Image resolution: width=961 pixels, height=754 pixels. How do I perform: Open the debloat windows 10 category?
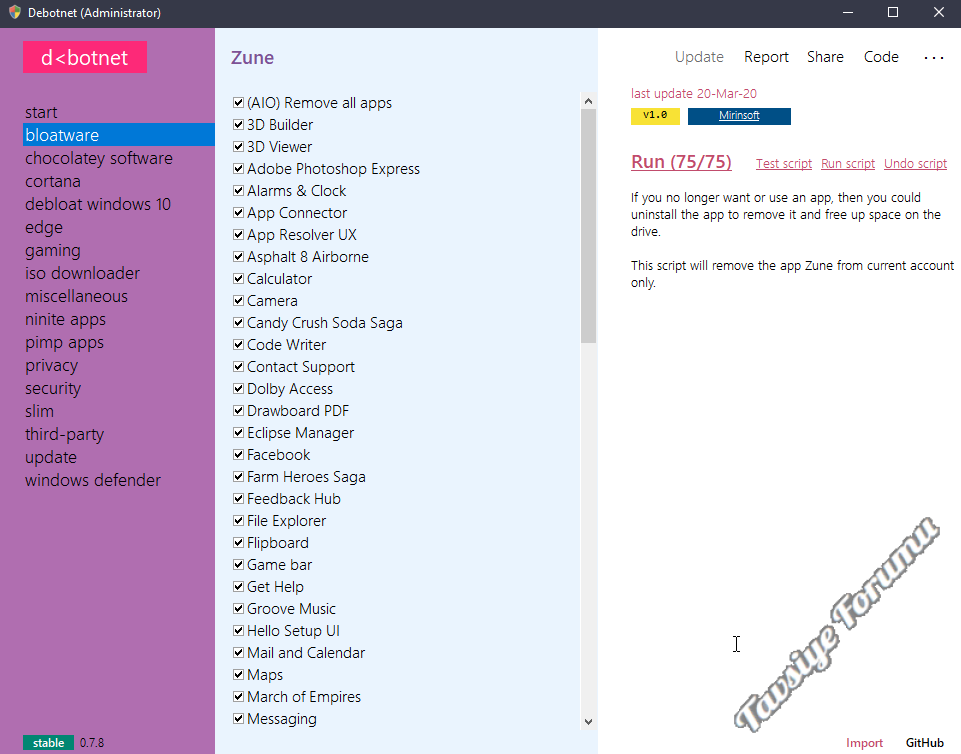[98, 204]
